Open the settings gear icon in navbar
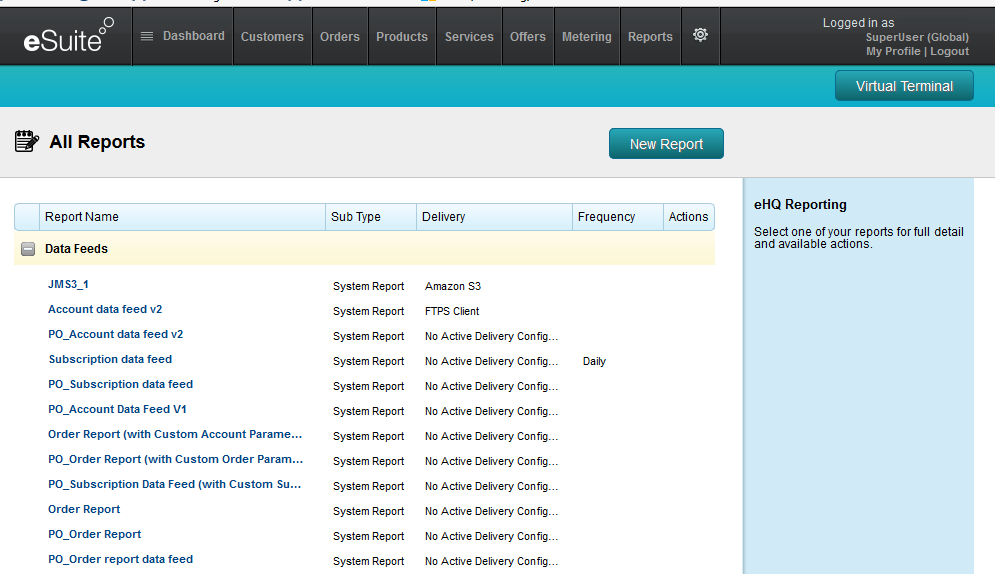 [x=700, y=36]
